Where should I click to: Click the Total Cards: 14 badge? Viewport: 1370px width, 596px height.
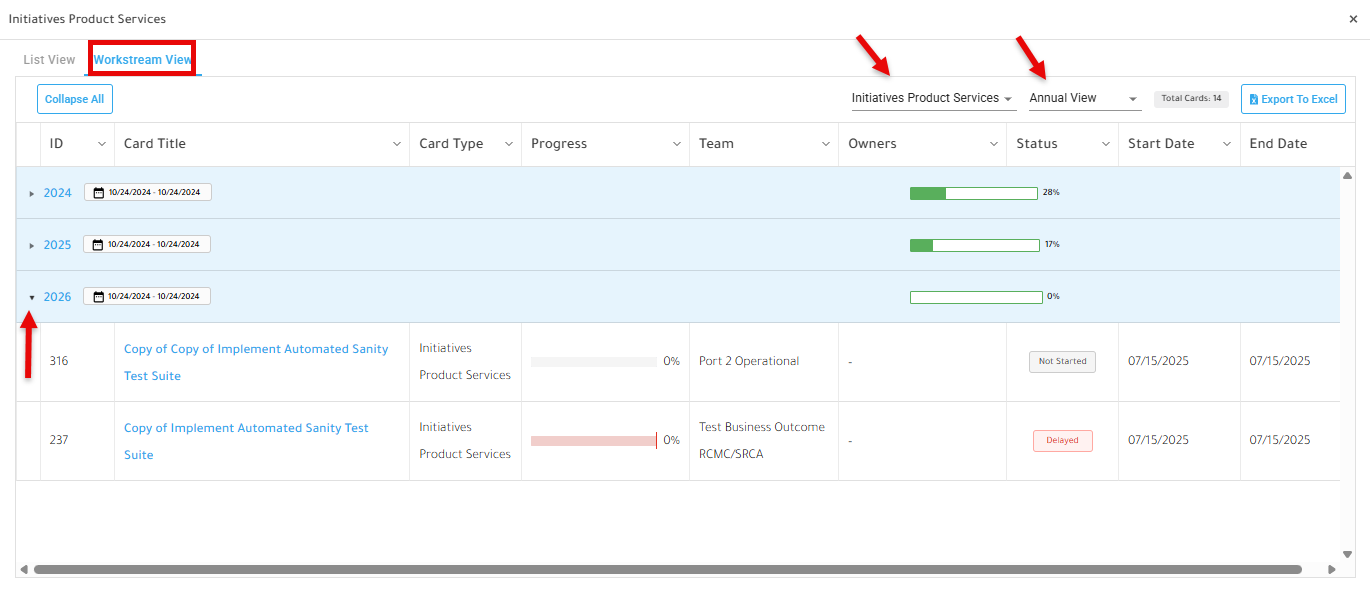click(x=1191, y=99)
